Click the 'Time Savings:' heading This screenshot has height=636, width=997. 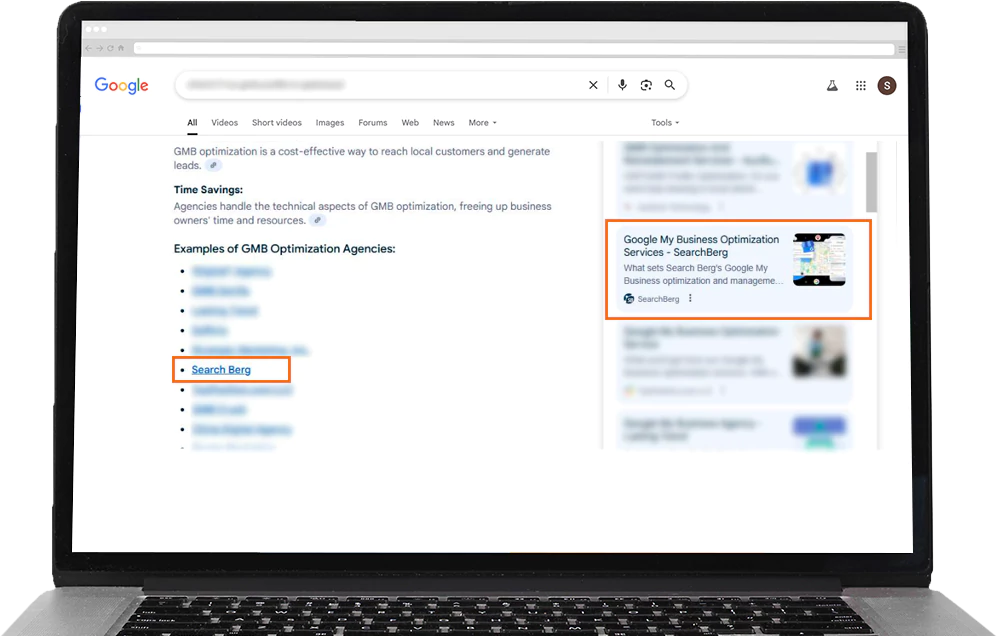point(208,190)
